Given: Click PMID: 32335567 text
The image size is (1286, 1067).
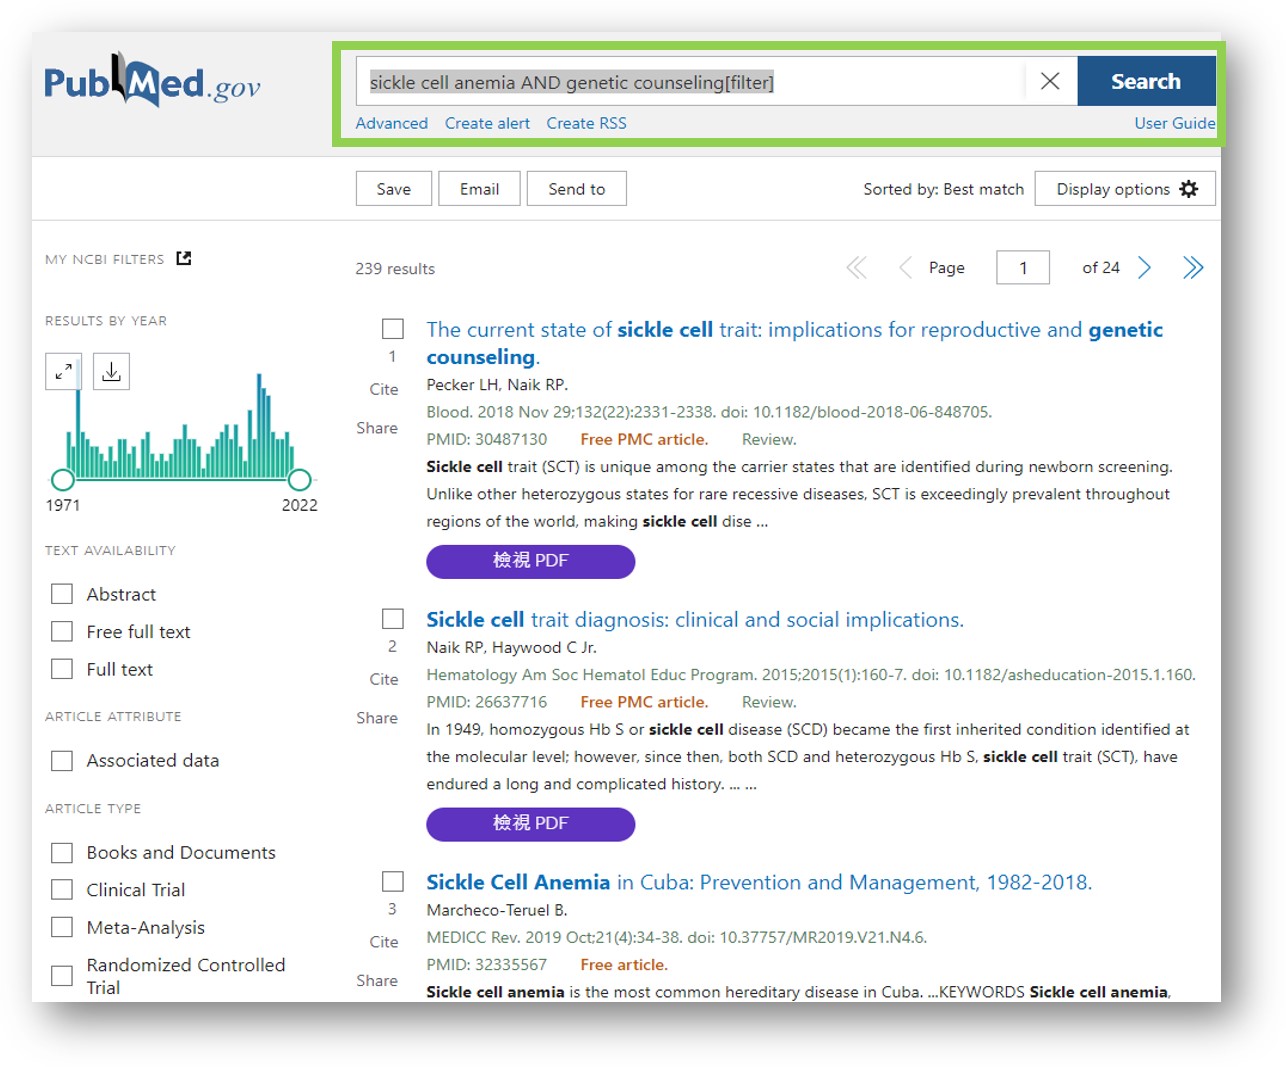Looking at the screenshot, I should [x=487, y=965].
